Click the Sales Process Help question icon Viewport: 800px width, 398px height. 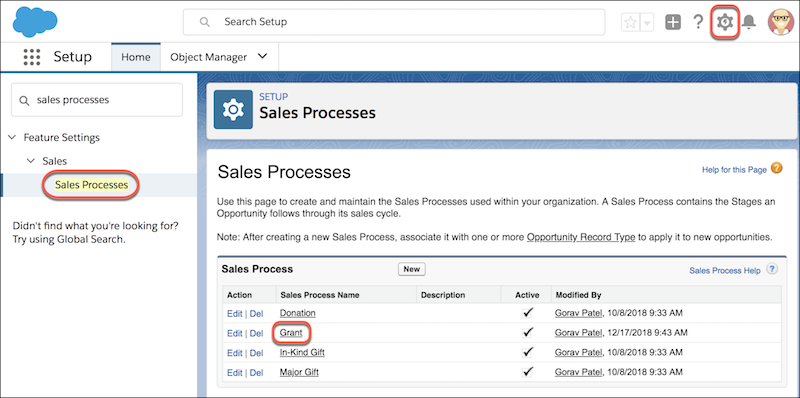pyautogui.click(x=772, y=269)
